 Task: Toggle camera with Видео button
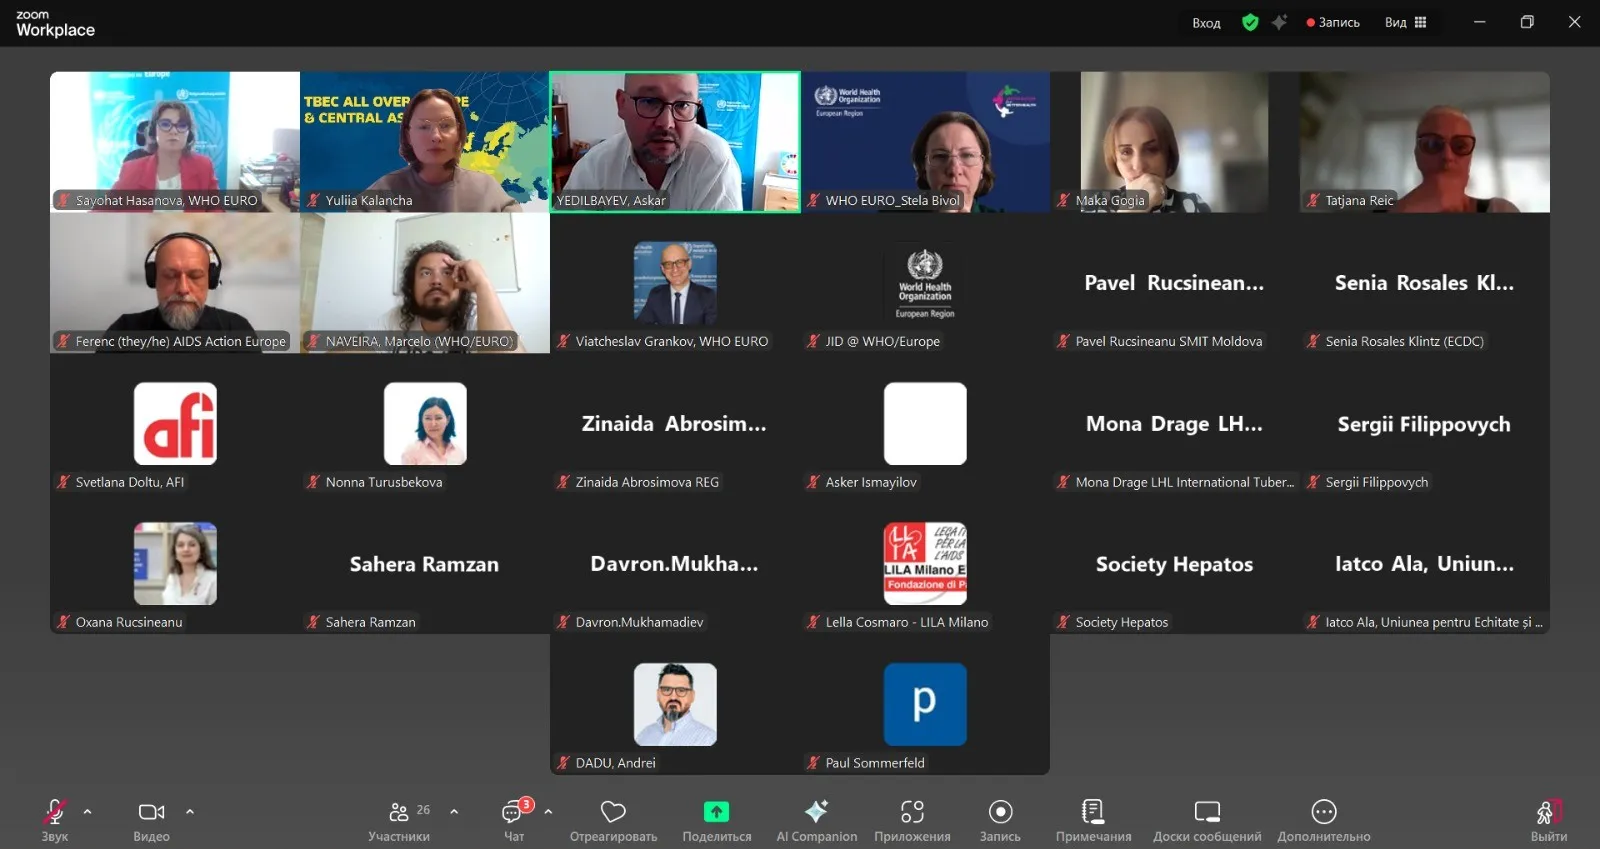152,820
